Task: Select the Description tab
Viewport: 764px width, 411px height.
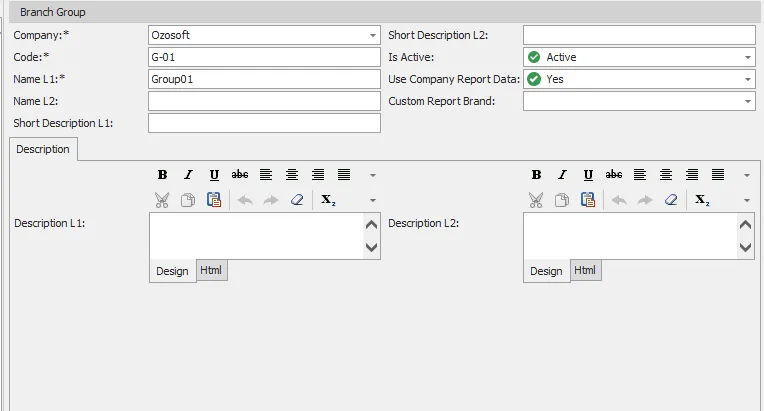Action: [x=43, y=149]
